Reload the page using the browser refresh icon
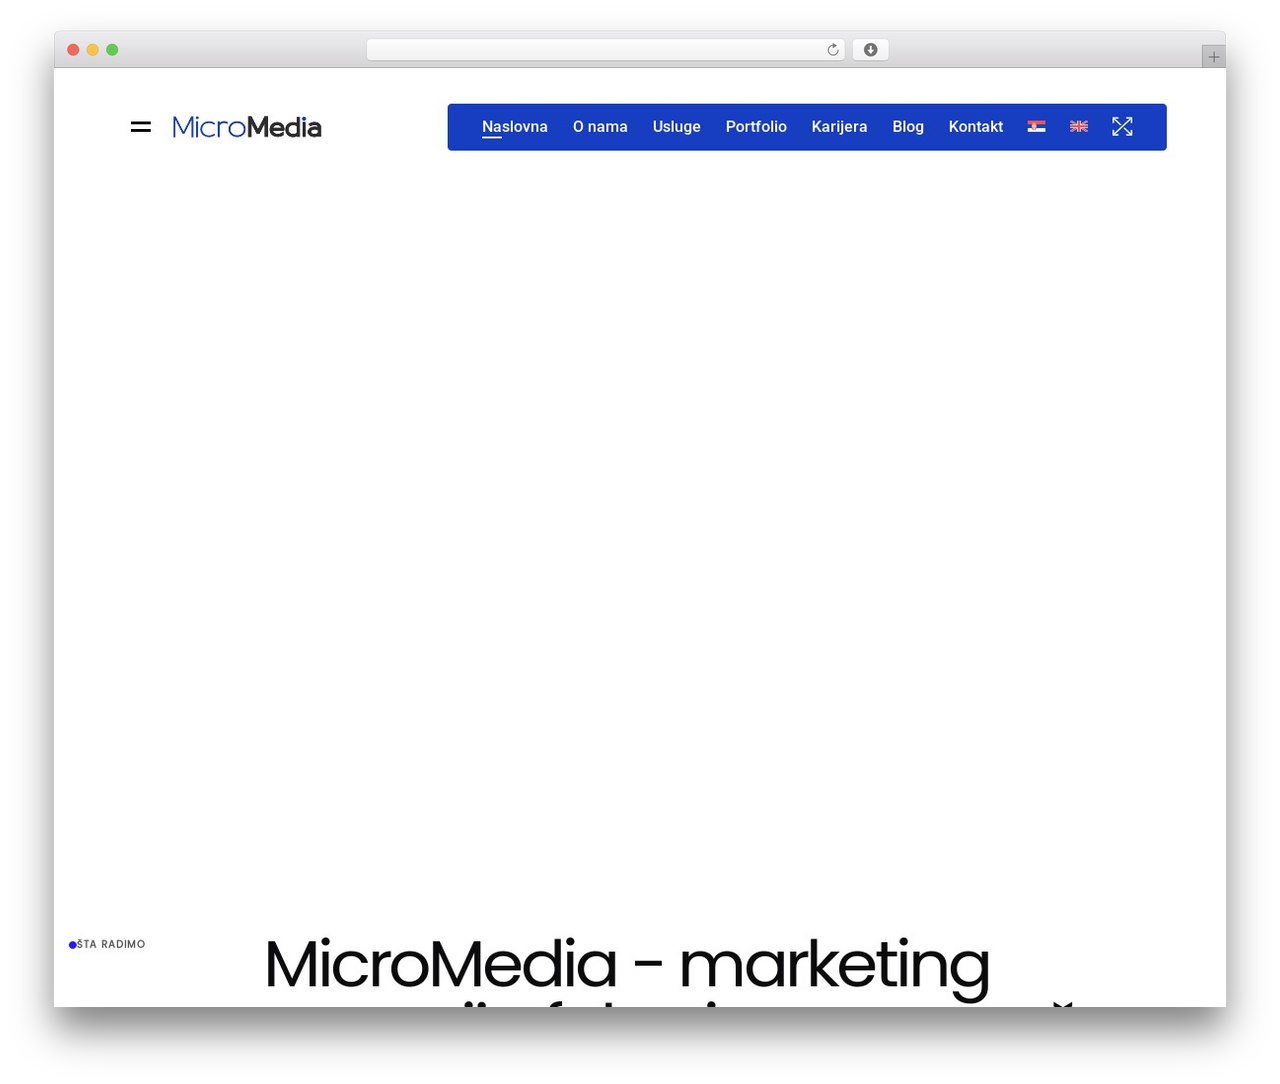 pyautogui.click(x=833, y=50)
